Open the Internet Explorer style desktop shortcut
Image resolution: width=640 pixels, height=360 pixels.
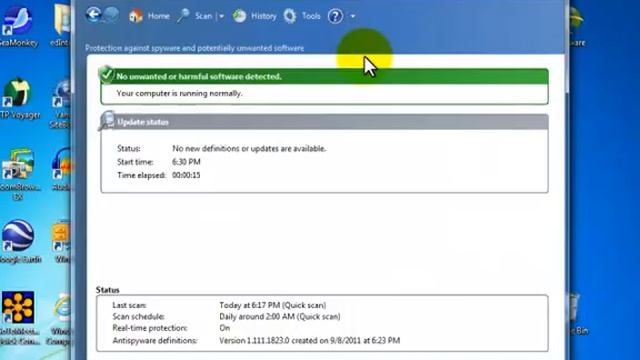click(x=60, y=318)
